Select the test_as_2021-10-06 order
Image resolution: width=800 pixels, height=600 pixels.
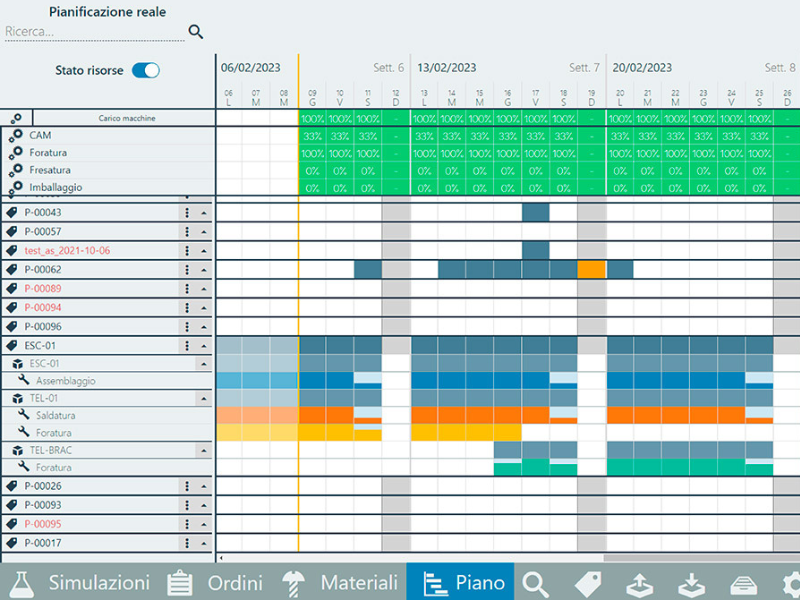point(68,251)
